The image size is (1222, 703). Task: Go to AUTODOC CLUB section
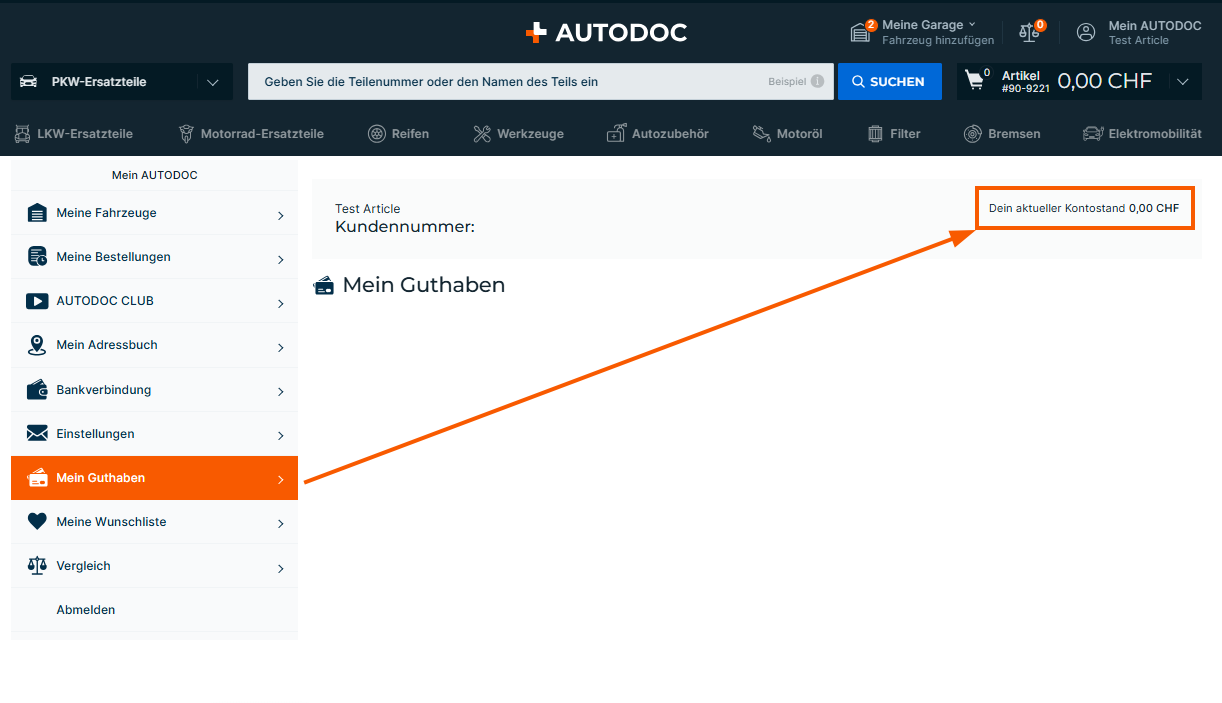(x=154, y=301)
